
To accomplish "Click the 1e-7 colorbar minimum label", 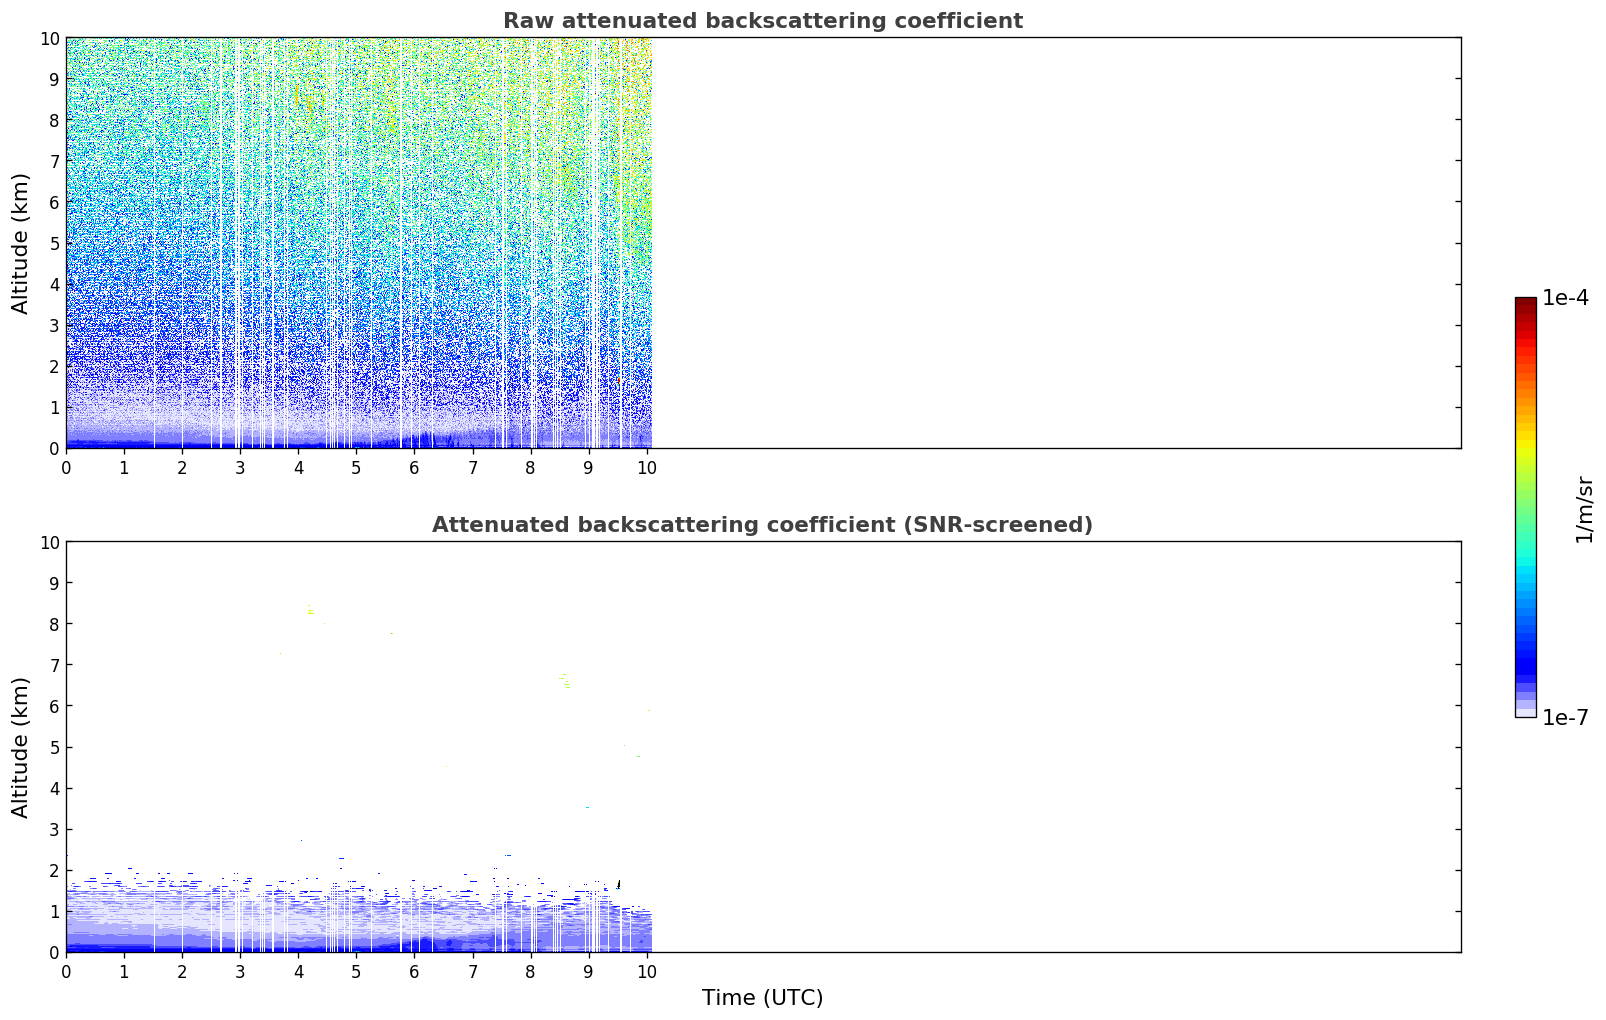I will [x=1565, y=717].
